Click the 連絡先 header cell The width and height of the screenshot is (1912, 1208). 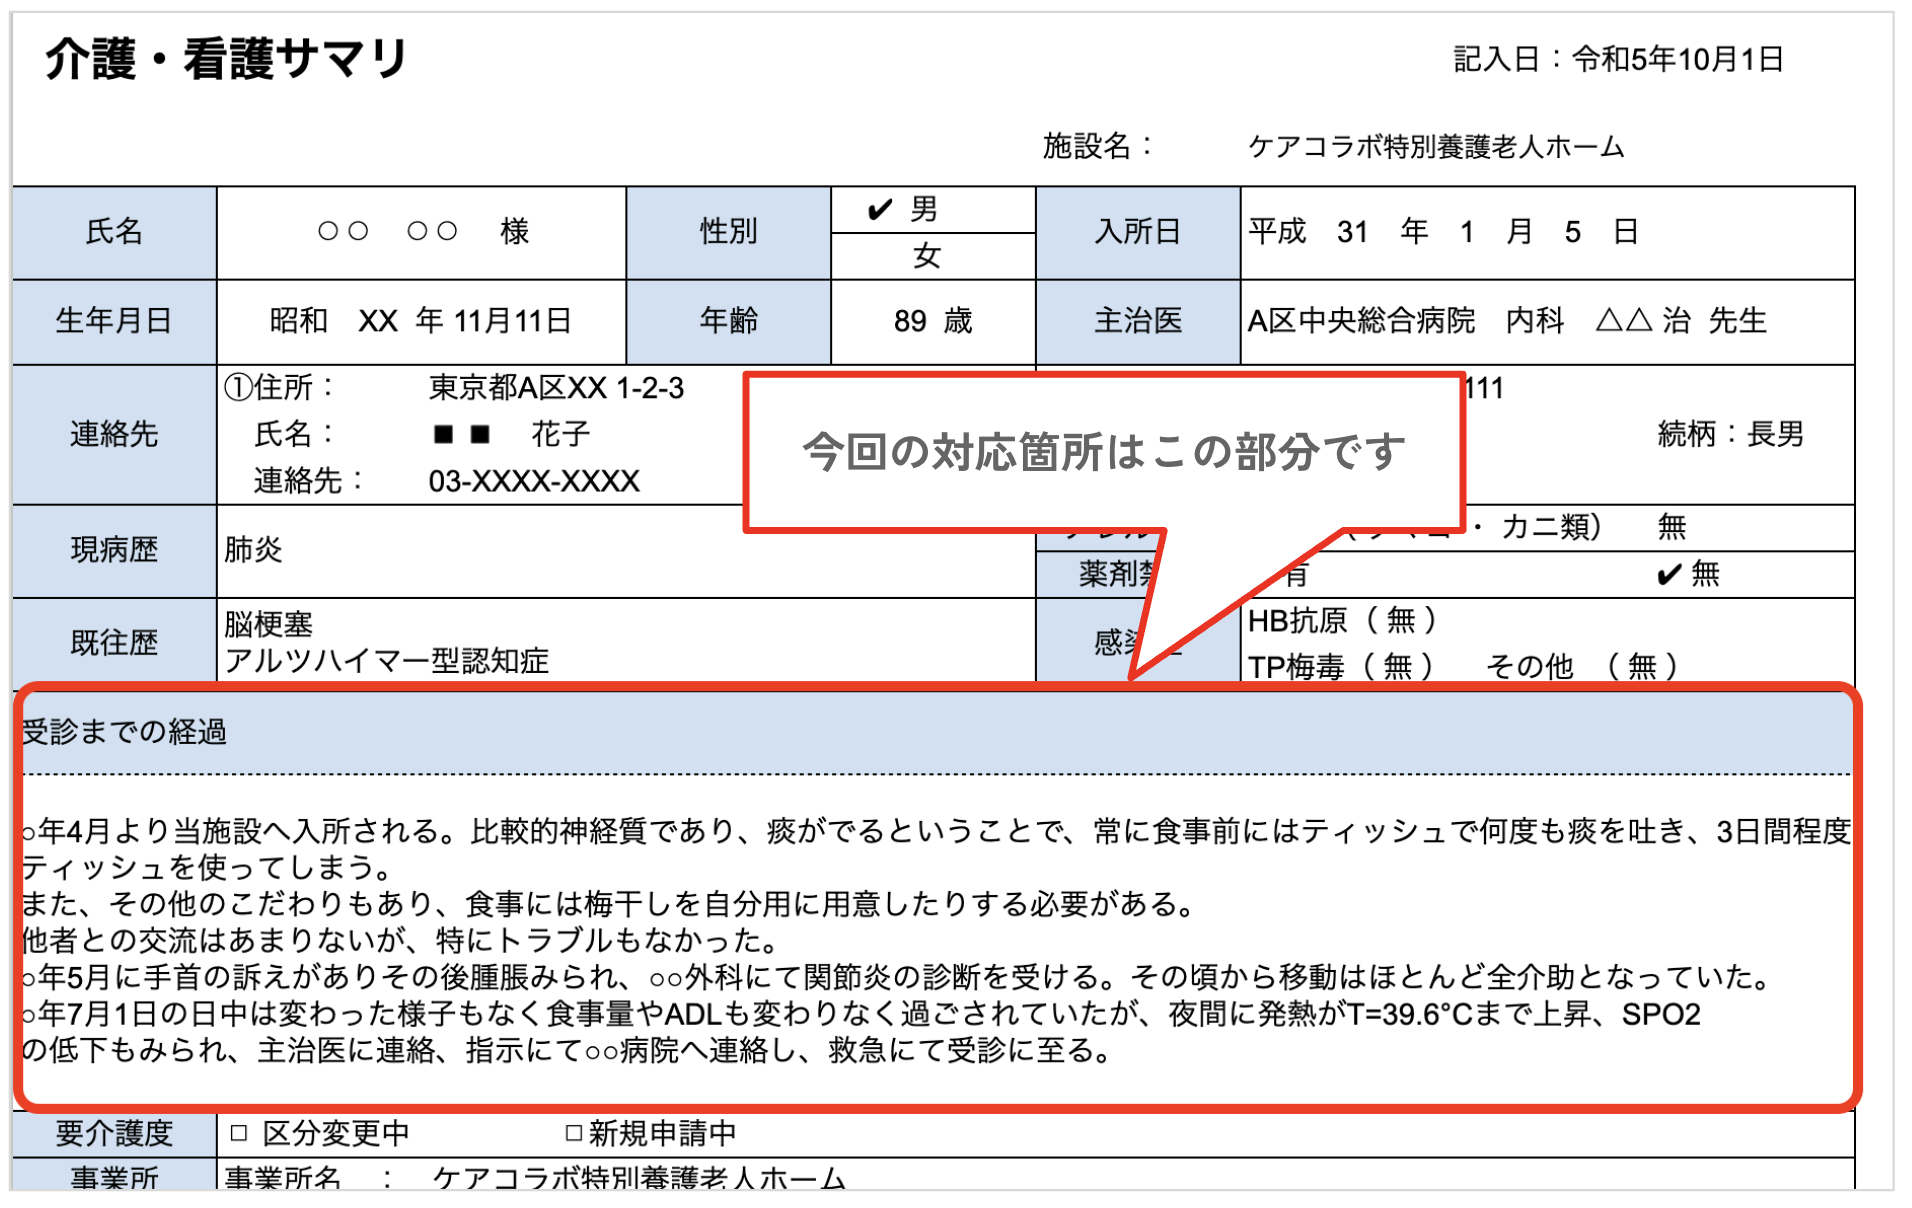click(114, 434)
